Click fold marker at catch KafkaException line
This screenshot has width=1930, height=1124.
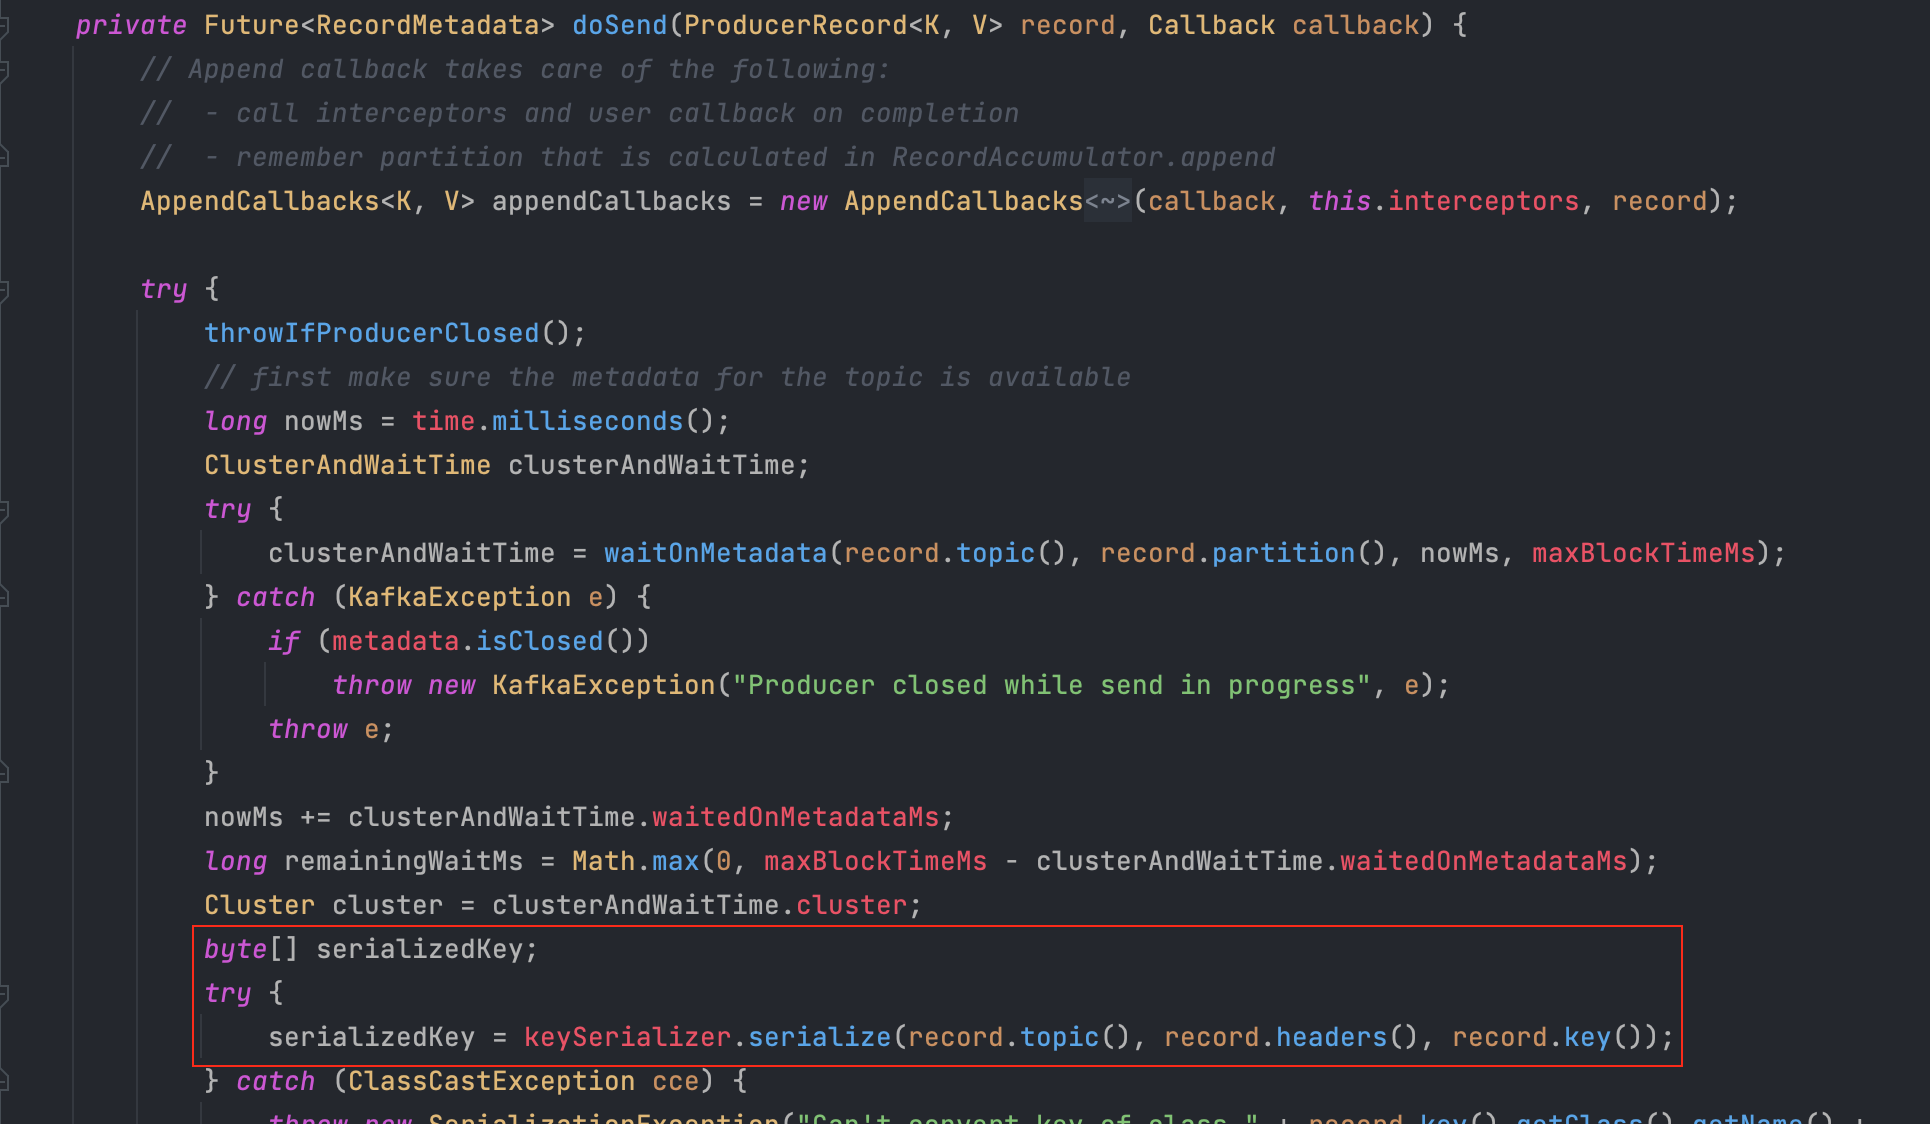tap(4, 598)
